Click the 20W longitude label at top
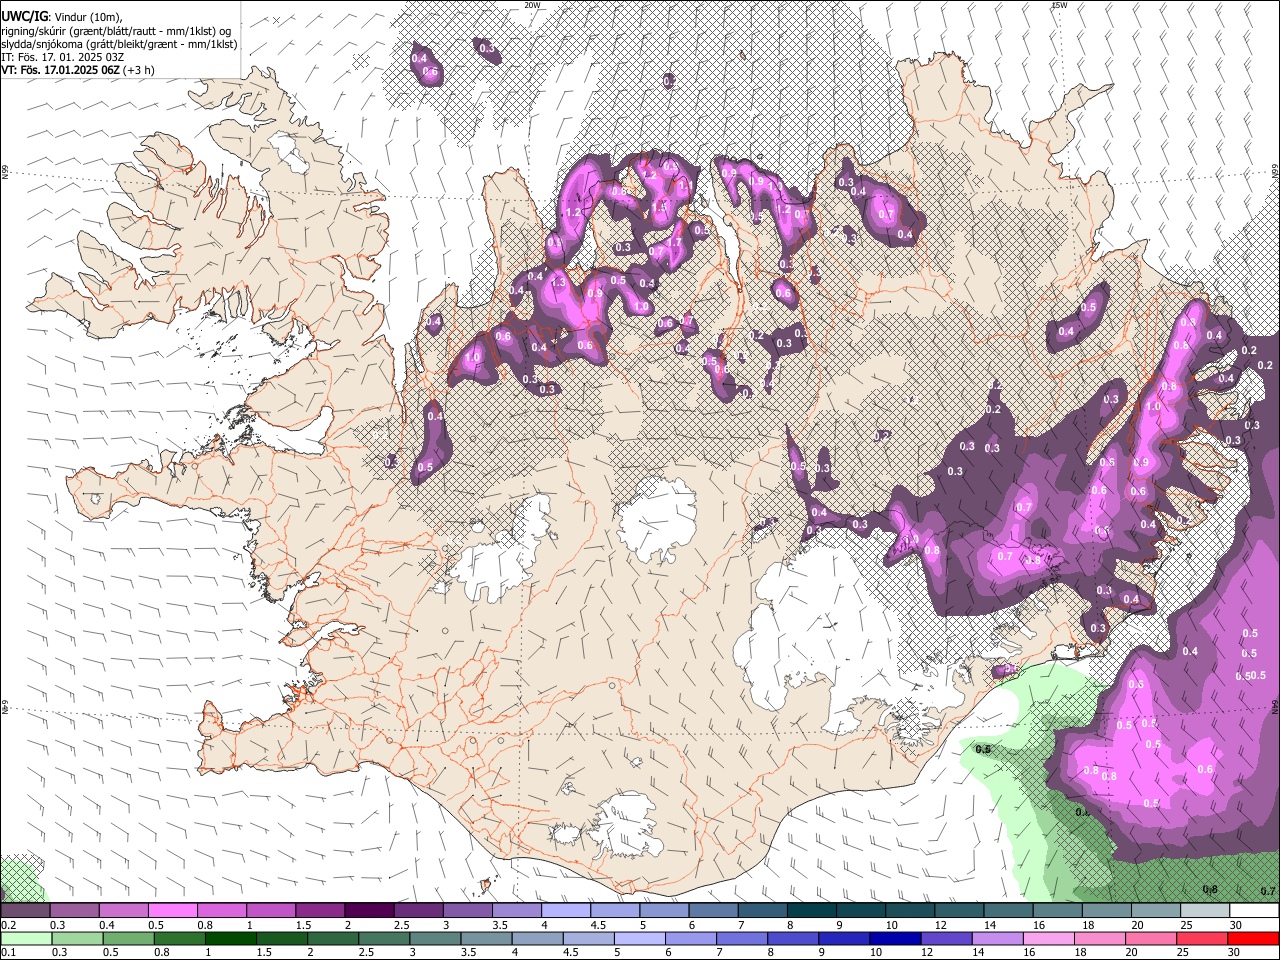The width and height of the screenshot is (1280, 960). (532, 5)
